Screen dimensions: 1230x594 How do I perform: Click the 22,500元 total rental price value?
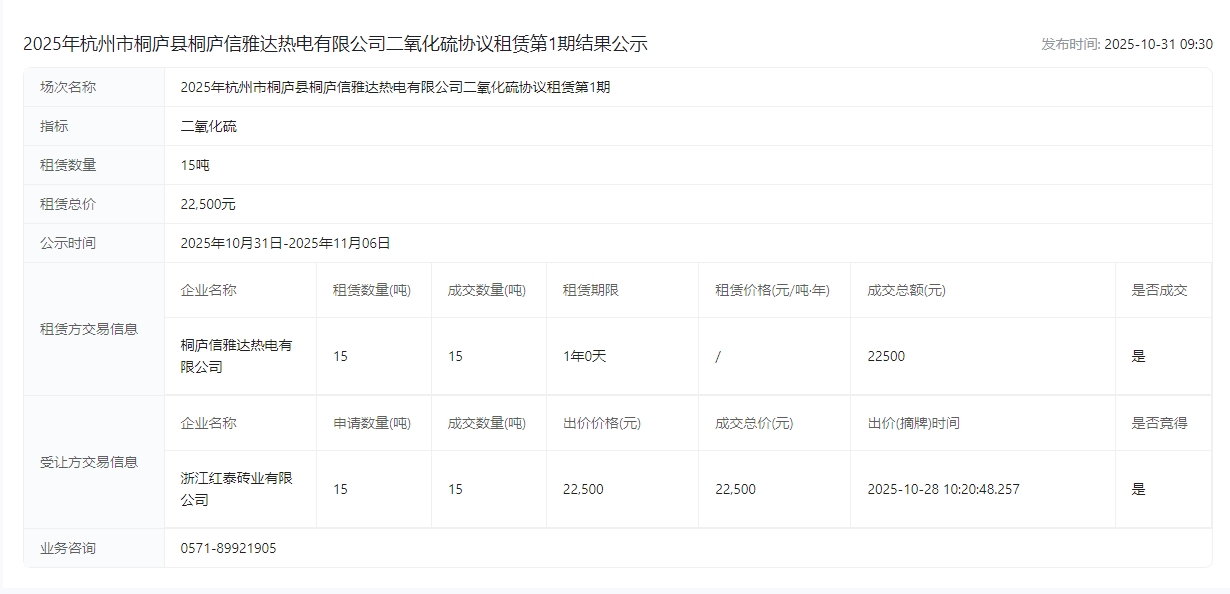pyautogui.click(x=208, y=204)
